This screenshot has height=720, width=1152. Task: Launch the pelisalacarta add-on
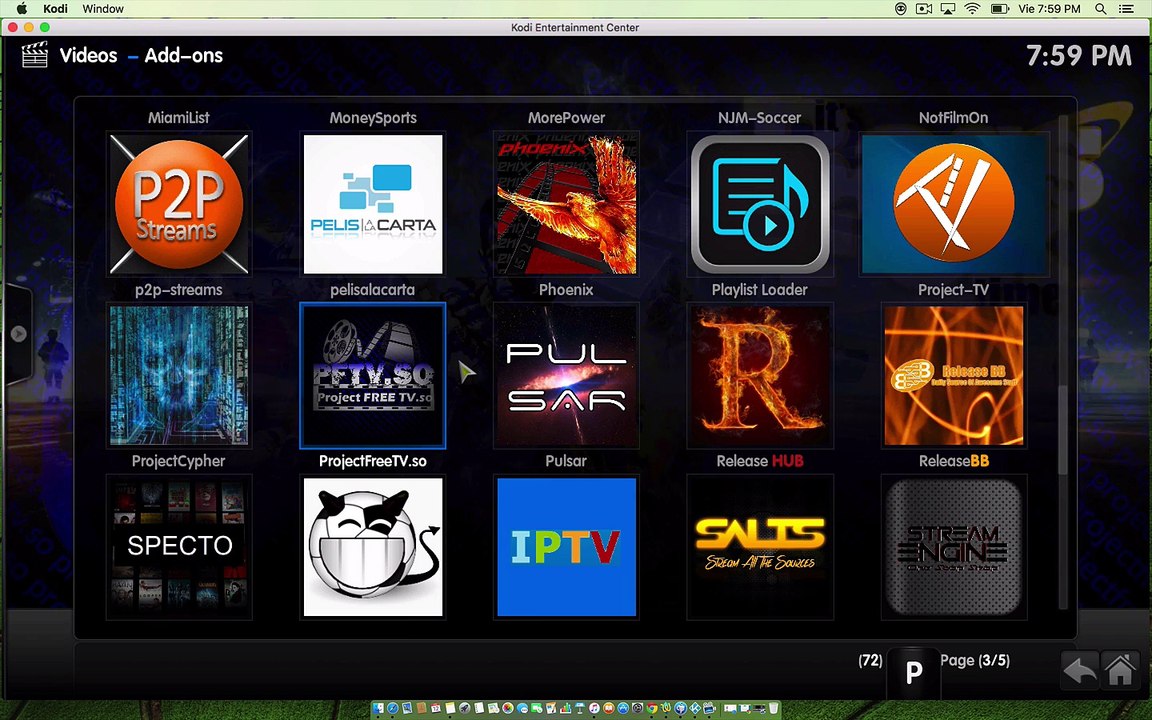[372, 204]
